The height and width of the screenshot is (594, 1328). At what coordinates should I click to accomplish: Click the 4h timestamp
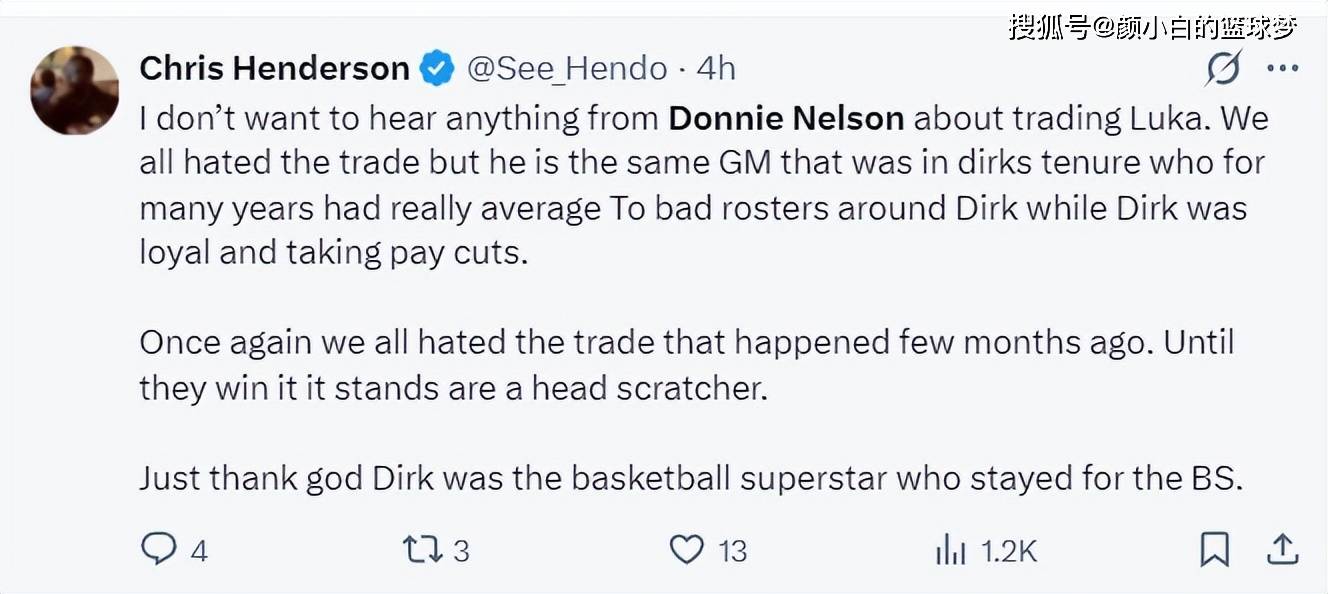[716, 69]
